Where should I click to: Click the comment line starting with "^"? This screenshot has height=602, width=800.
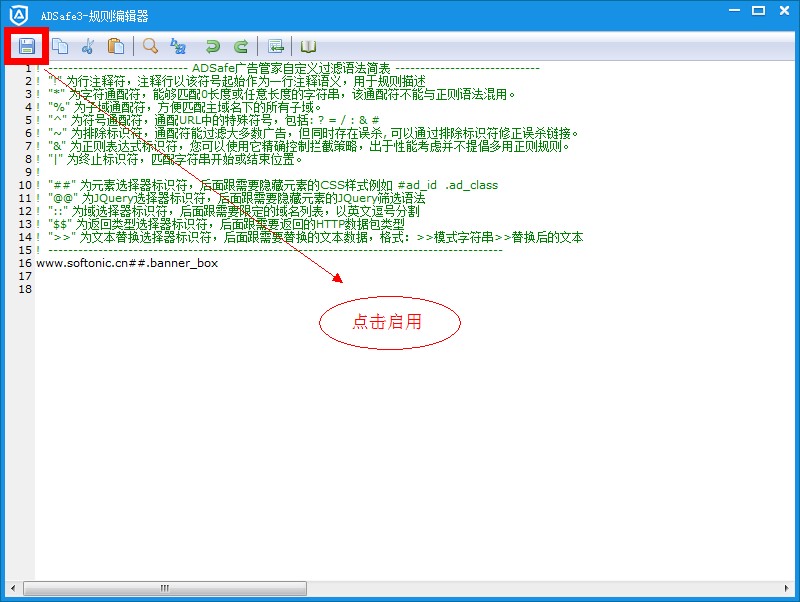click(x=208, y=120)
